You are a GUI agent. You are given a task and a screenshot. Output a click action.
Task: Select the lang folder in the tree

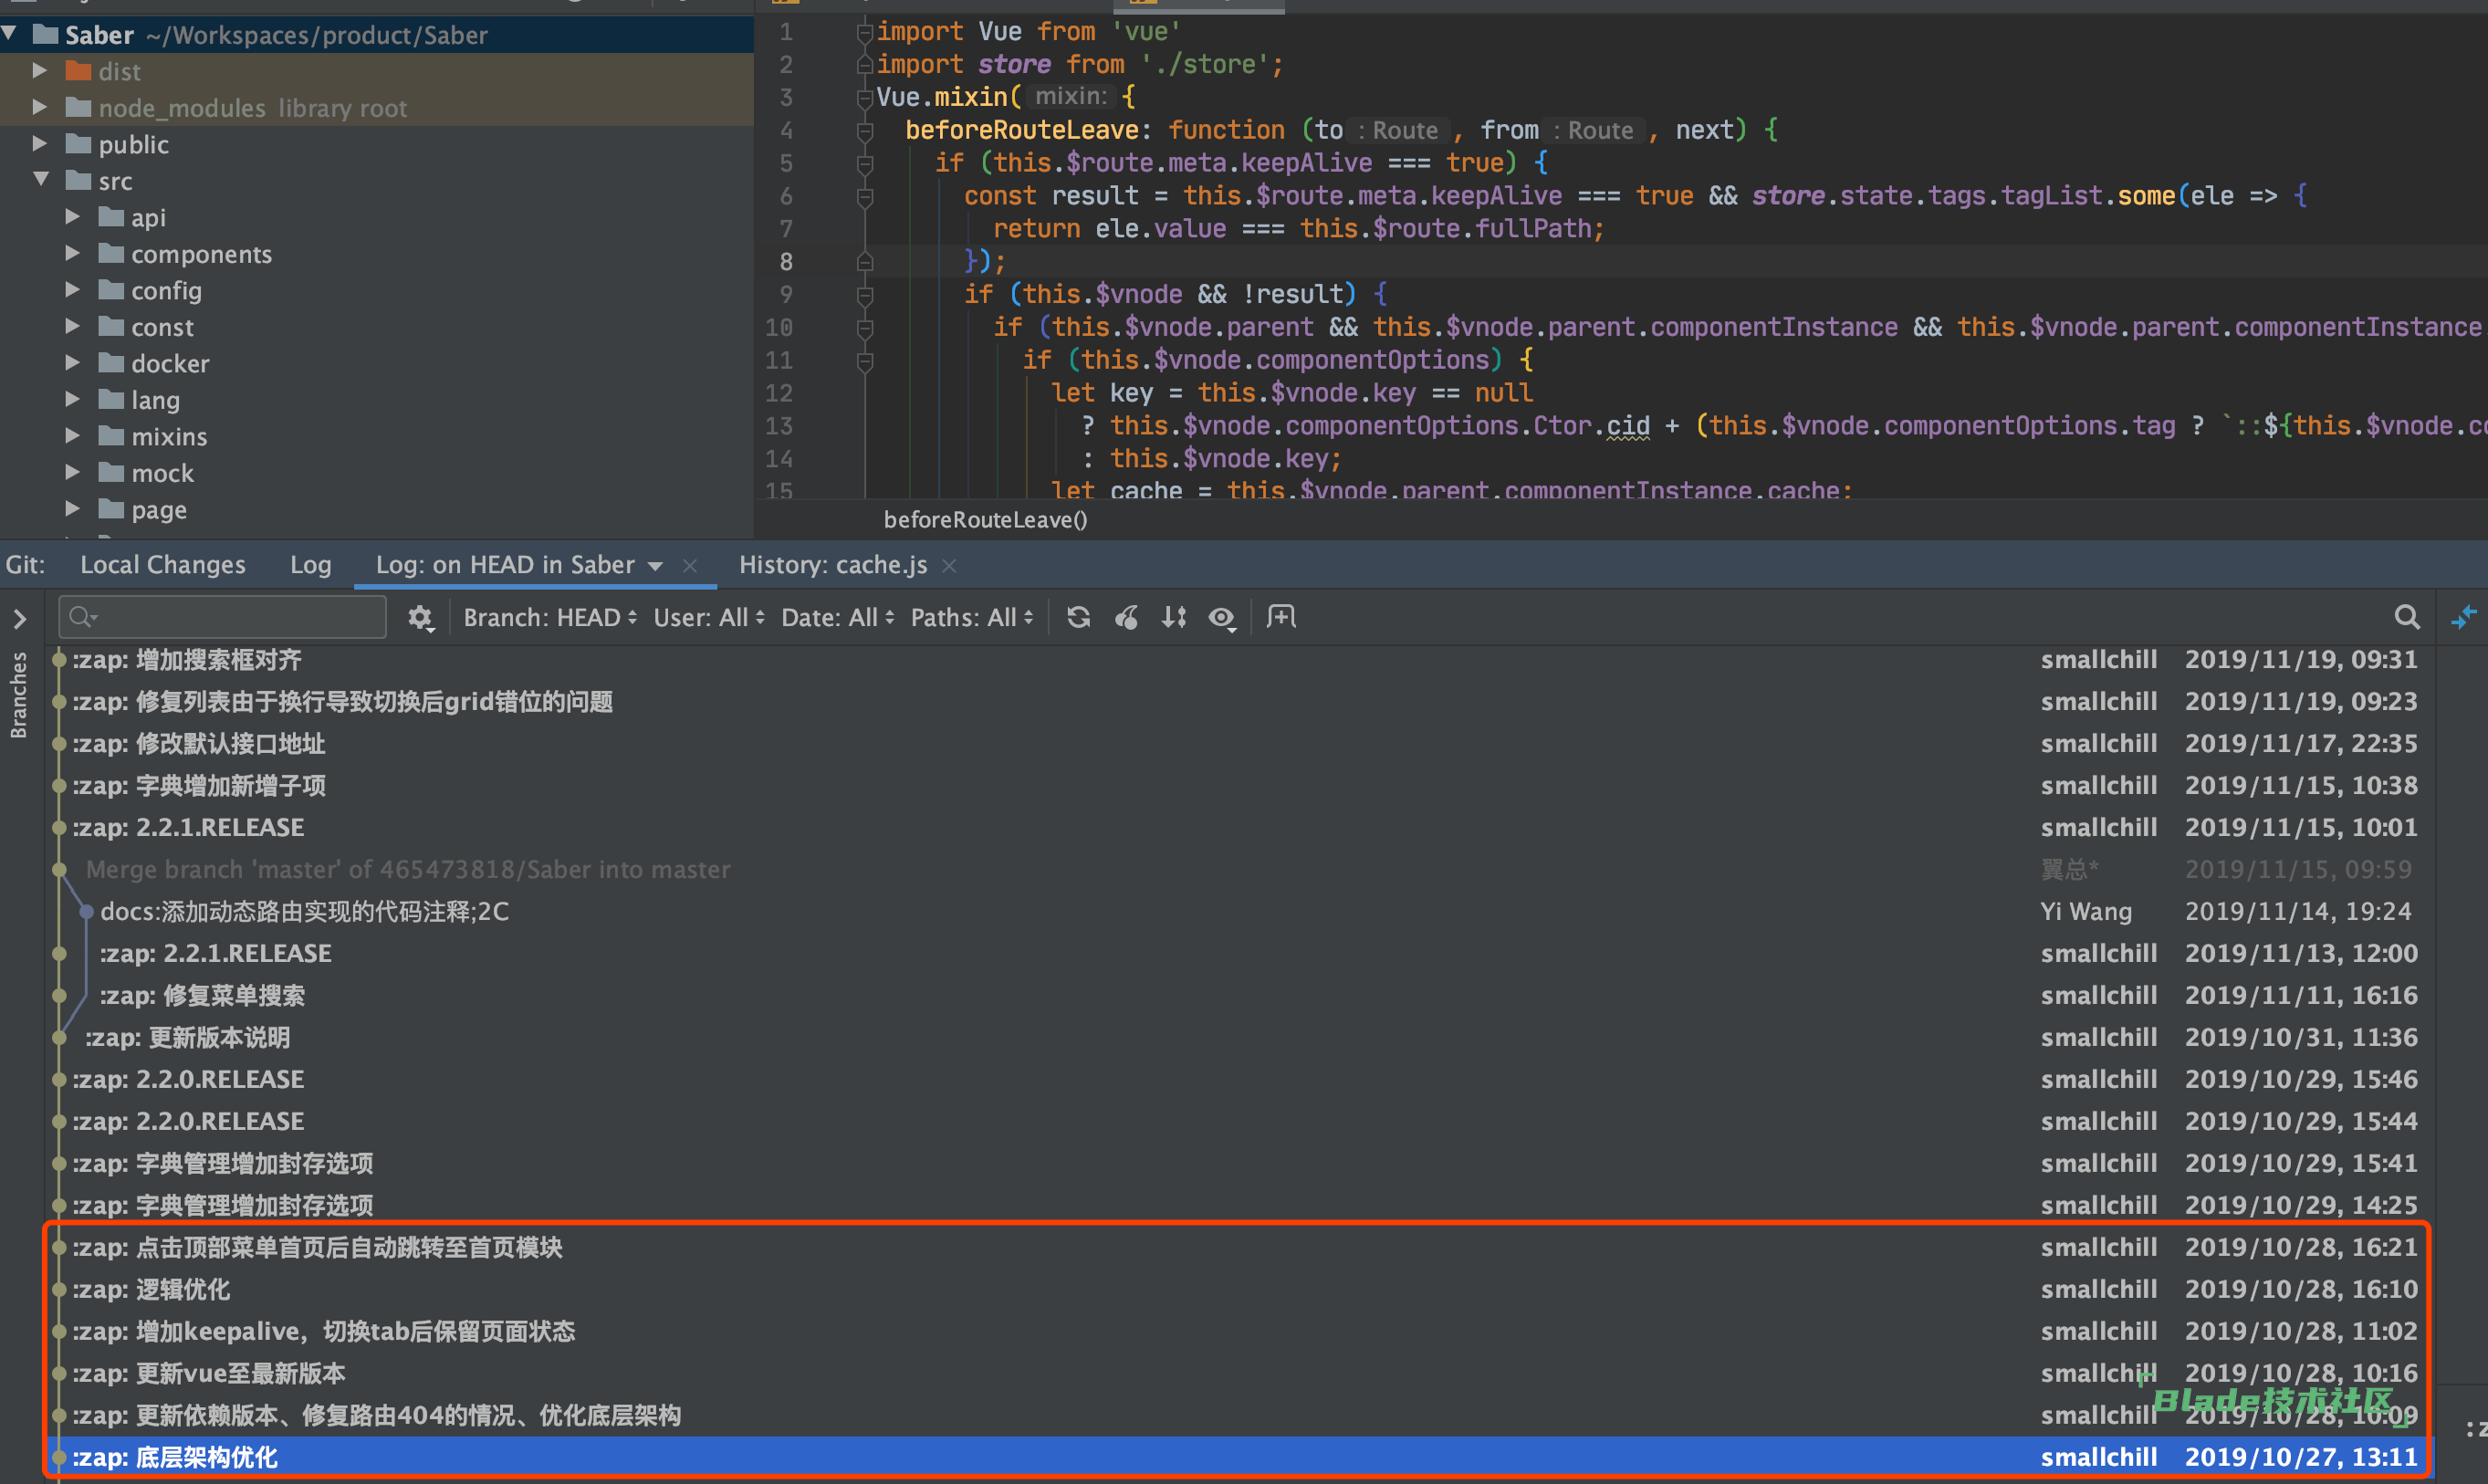click(x=155, y=400)
